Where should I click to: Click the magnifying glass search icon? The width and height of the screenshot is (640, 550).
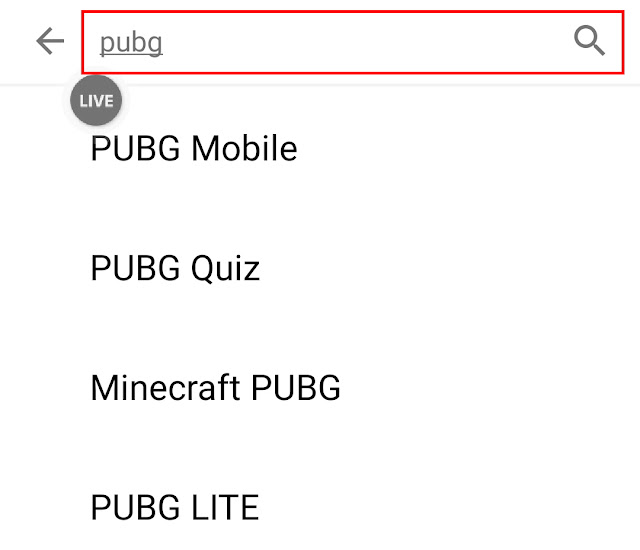[589, 40]
